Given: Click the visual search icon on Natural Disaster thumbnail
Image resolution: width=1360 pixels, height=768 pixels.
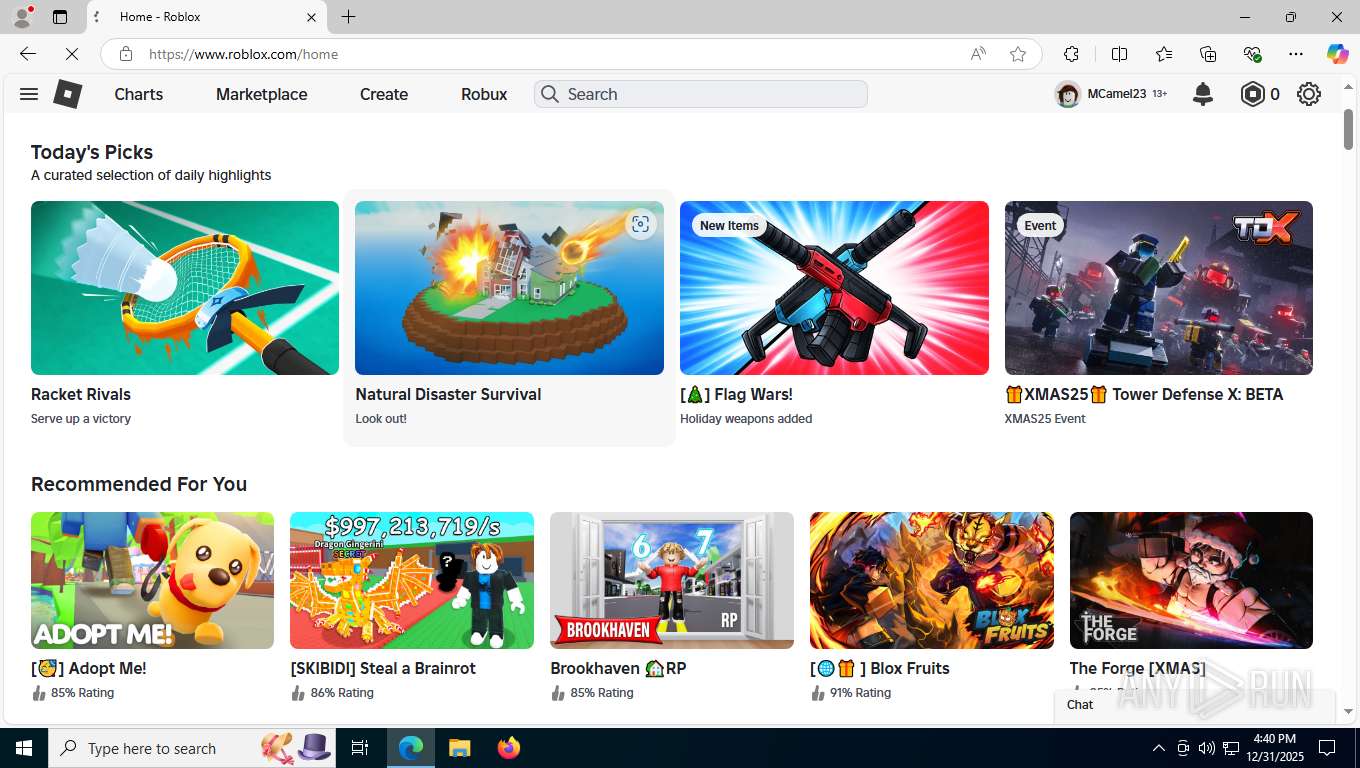Looking at the screenshot, I should 640,224.
